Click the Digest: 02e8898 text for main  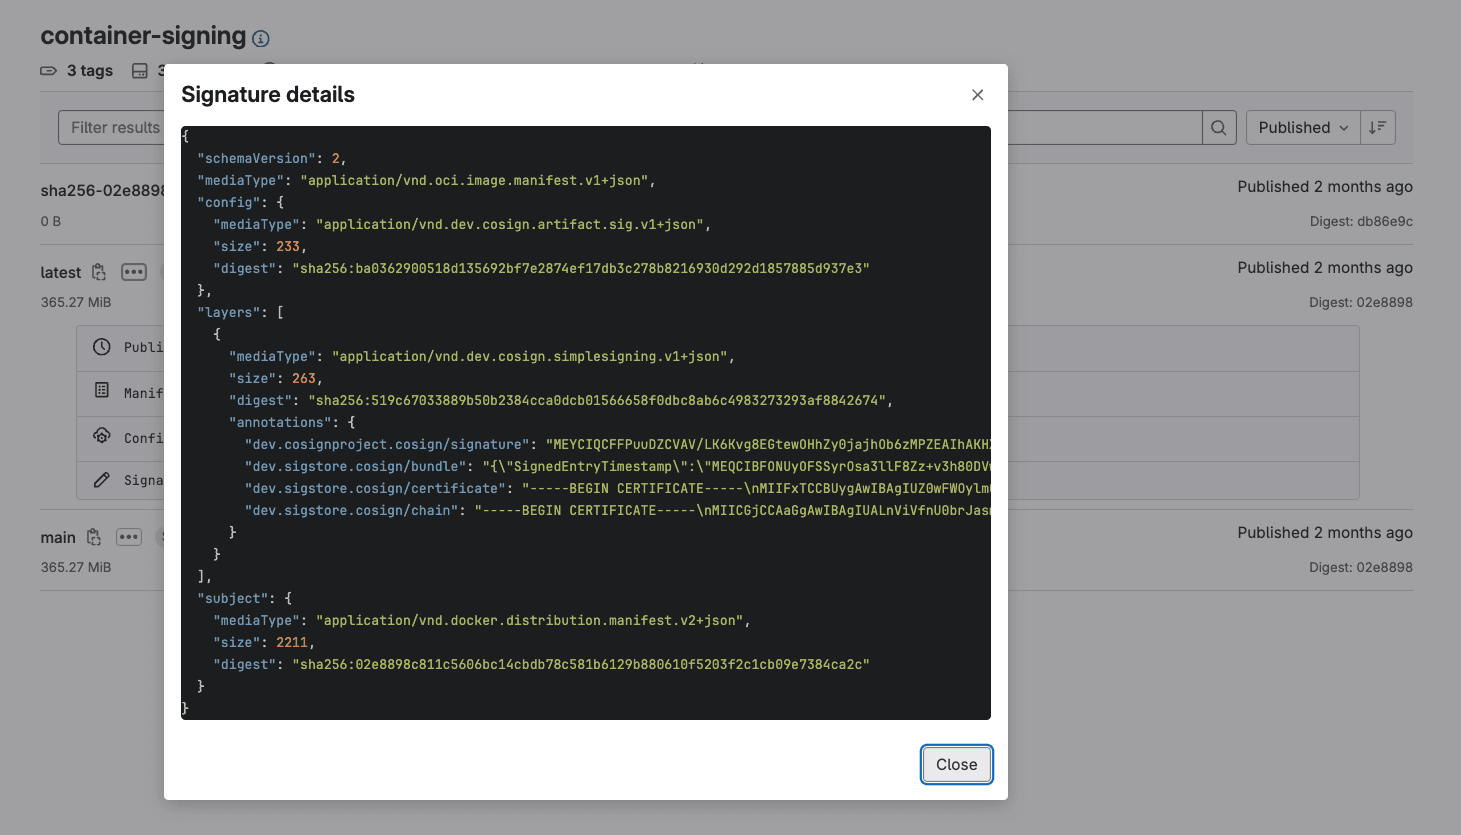pyautogui.click(x=1361, y=567)
